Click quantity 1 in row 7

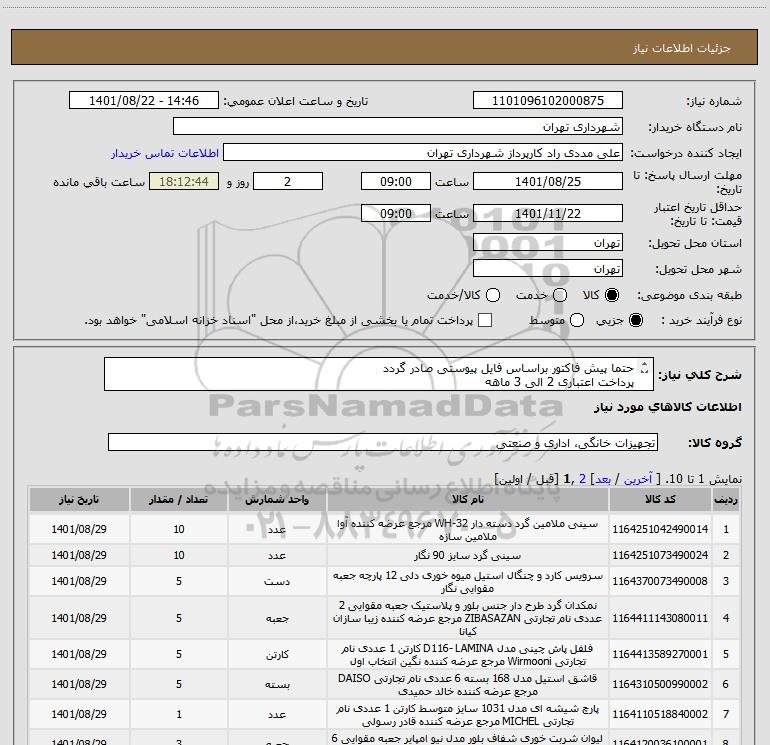coord(179,715)
